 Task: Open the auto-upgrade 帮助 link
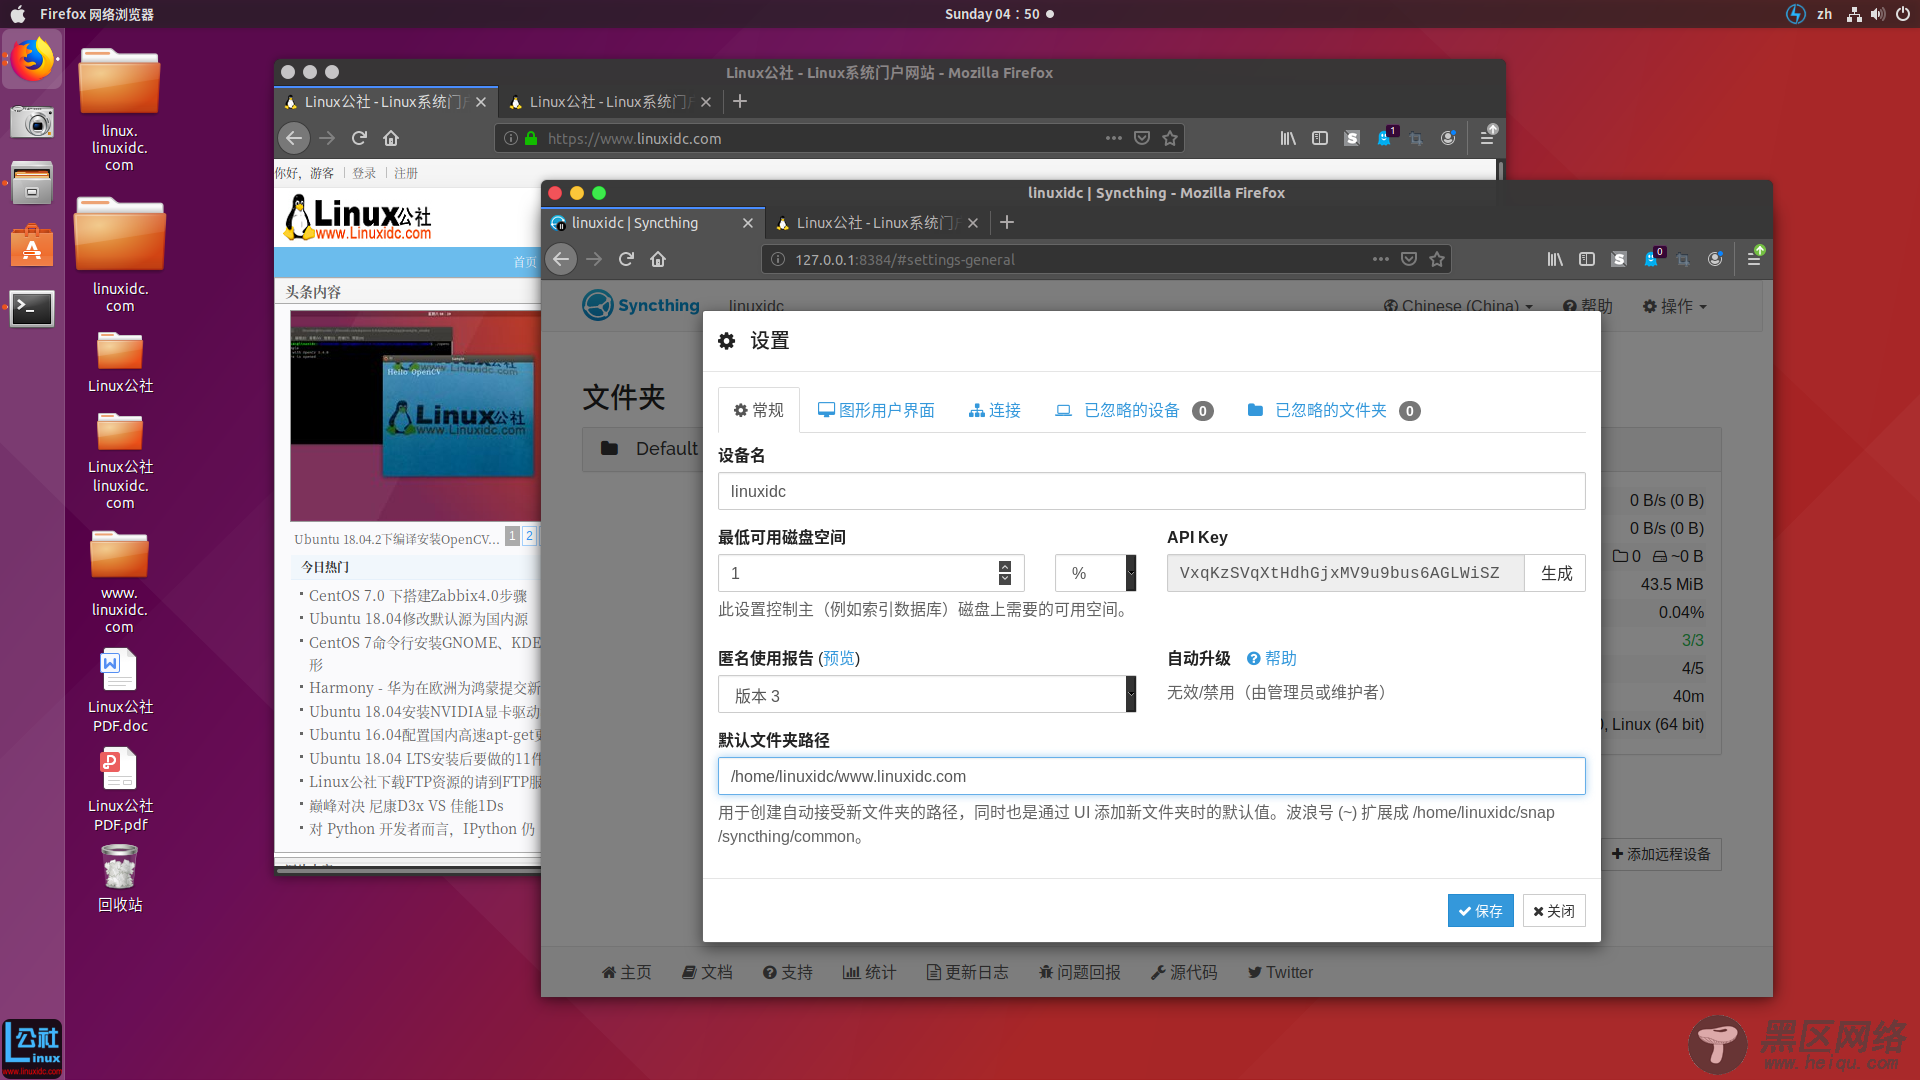(x=1272, y=658)
